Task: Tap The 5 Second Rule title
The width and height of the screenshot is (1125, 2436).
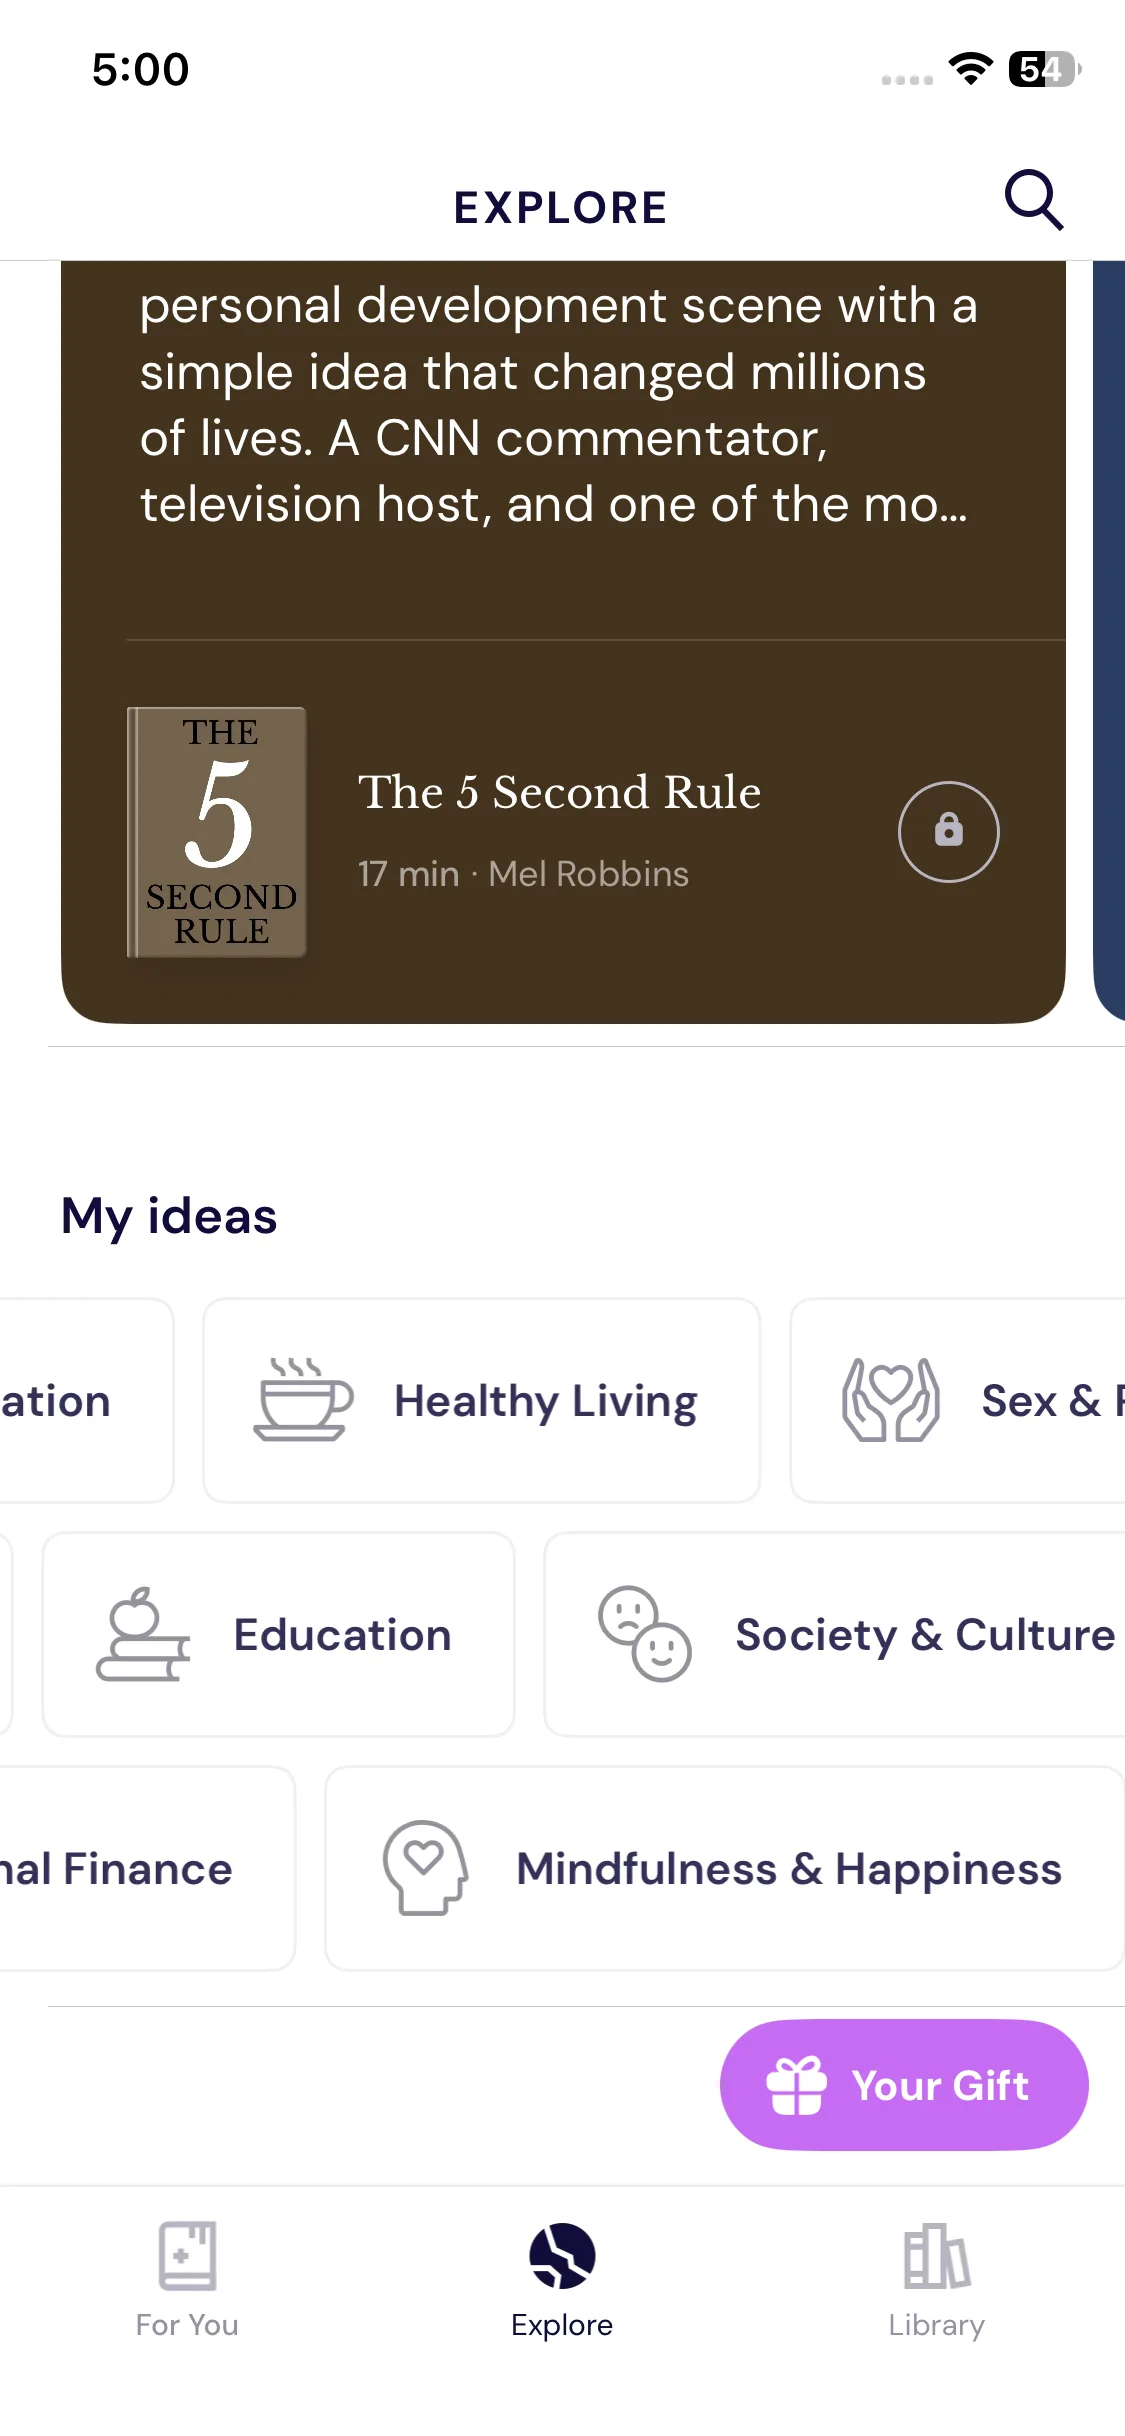Action: click(x=559, y=792)
